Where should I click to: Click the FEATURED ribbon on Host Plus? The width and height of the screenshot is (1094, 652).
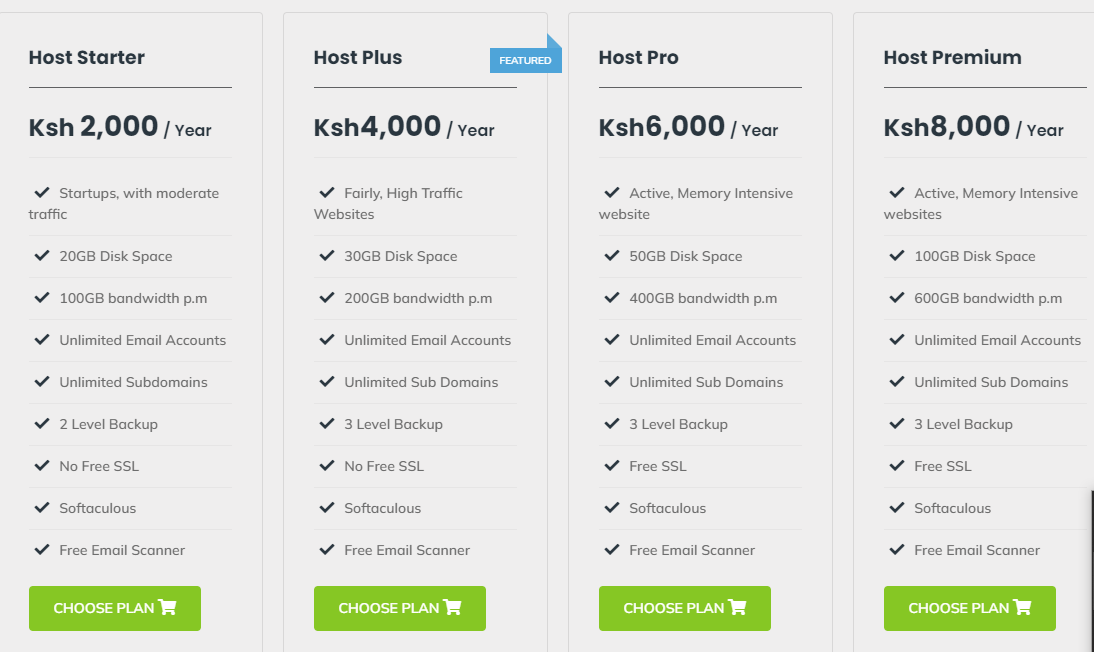pos(525,59)
